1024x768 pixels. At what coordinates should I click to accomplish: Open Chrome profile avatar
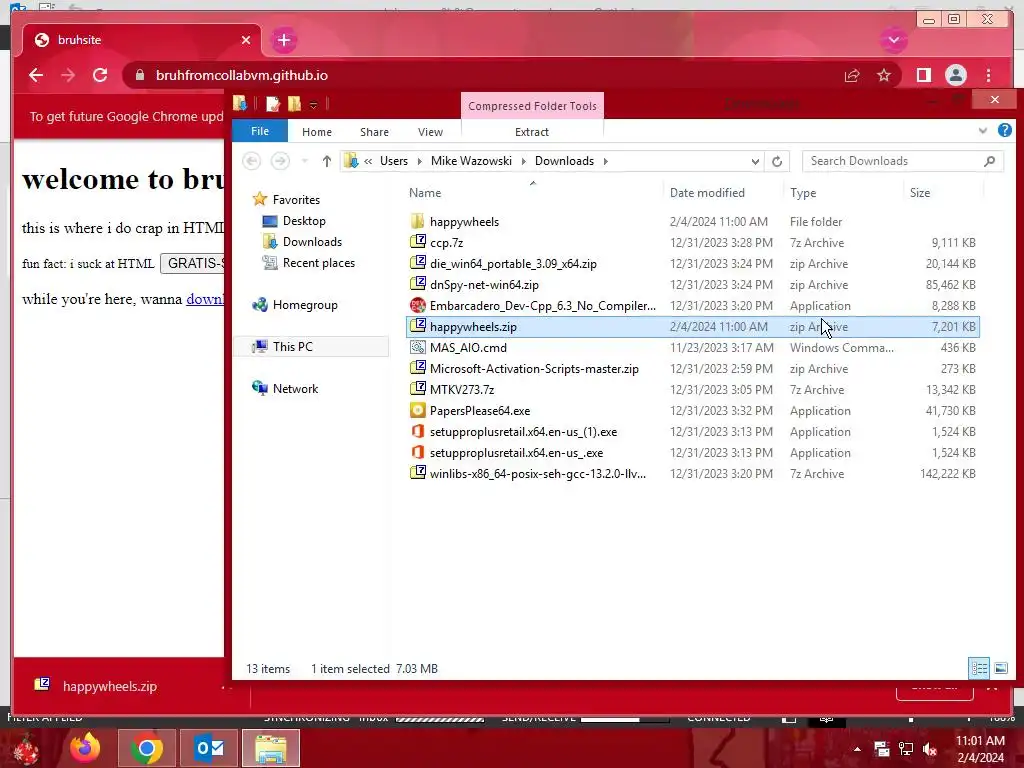pos(955,75)
